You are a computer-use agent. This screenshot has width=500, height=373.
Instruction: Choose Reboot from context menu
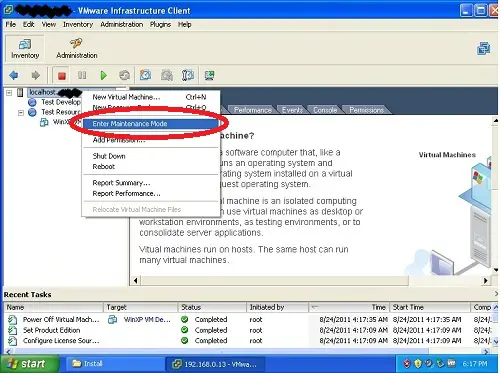[x=151, y=166]
